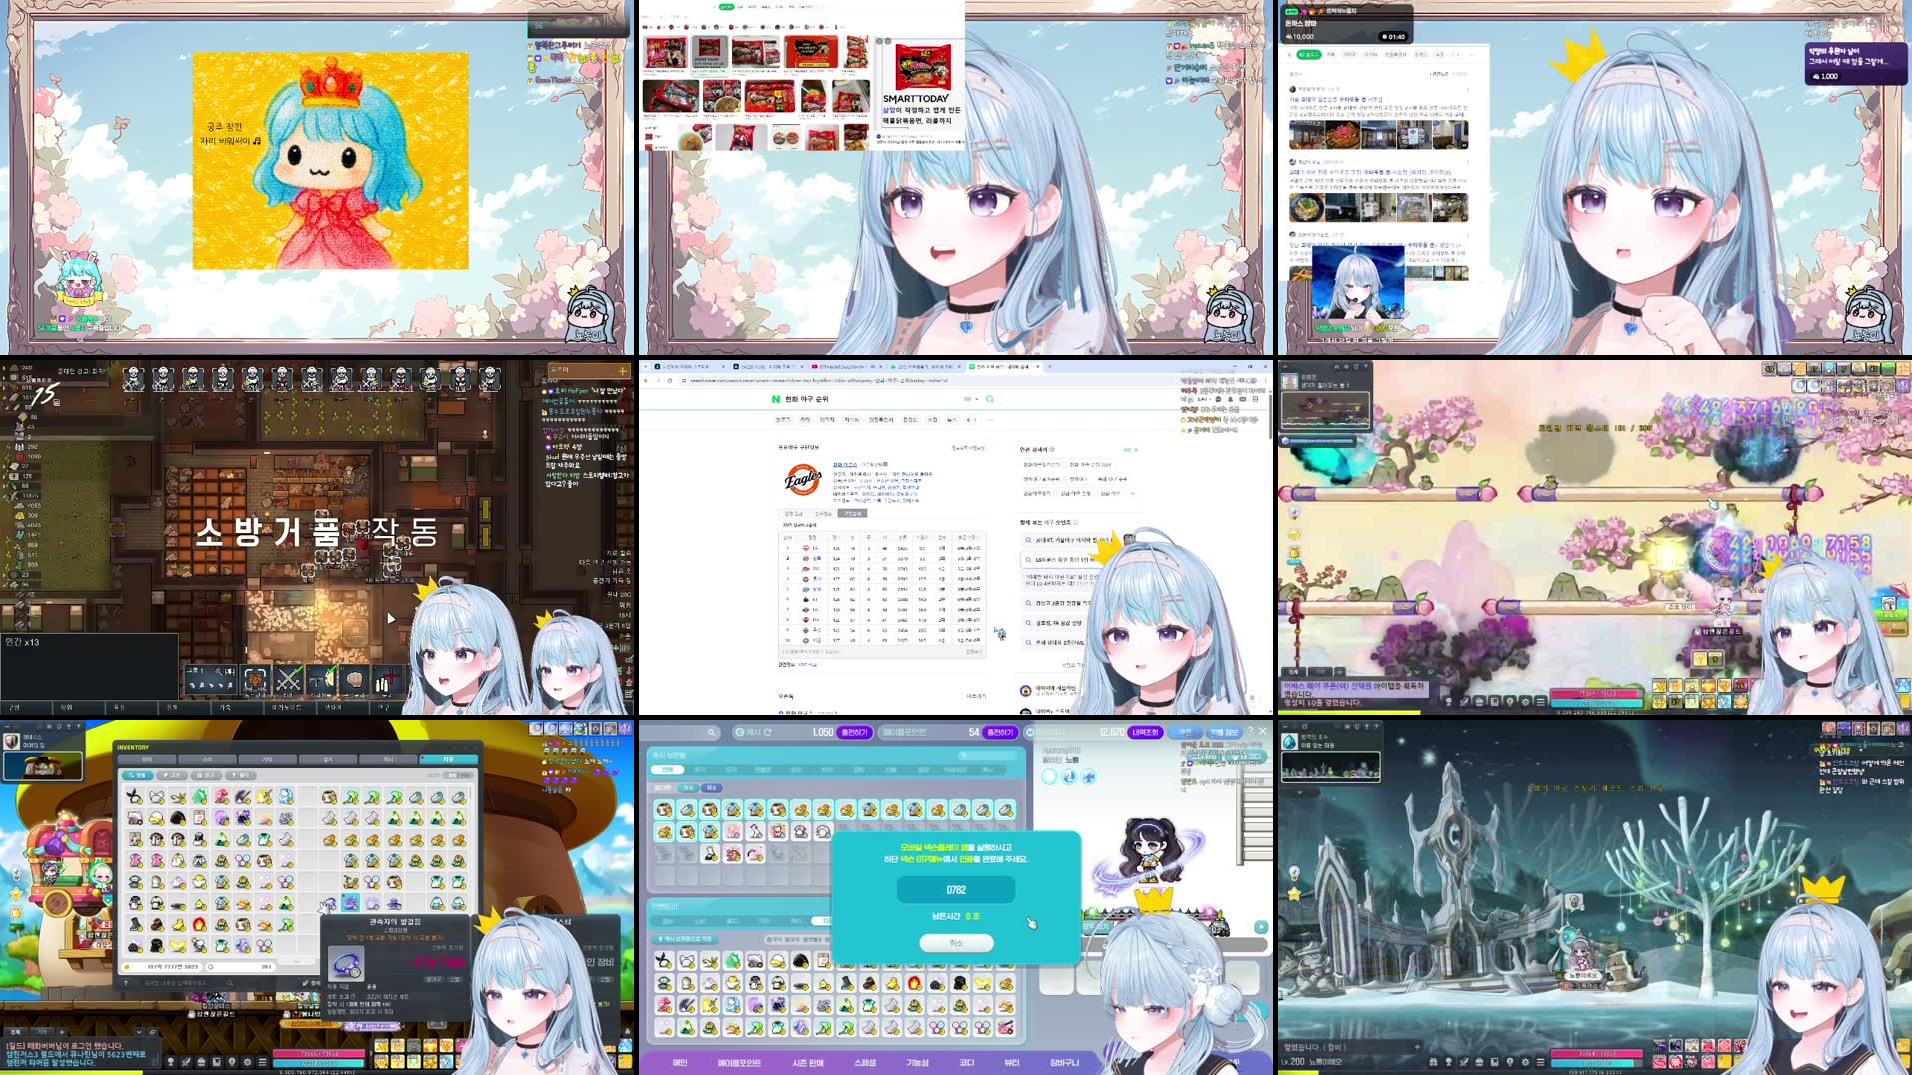1912x1075 pixels.
Task: Go to the 장바구니 cart tab
Action: [1064, 1062]
